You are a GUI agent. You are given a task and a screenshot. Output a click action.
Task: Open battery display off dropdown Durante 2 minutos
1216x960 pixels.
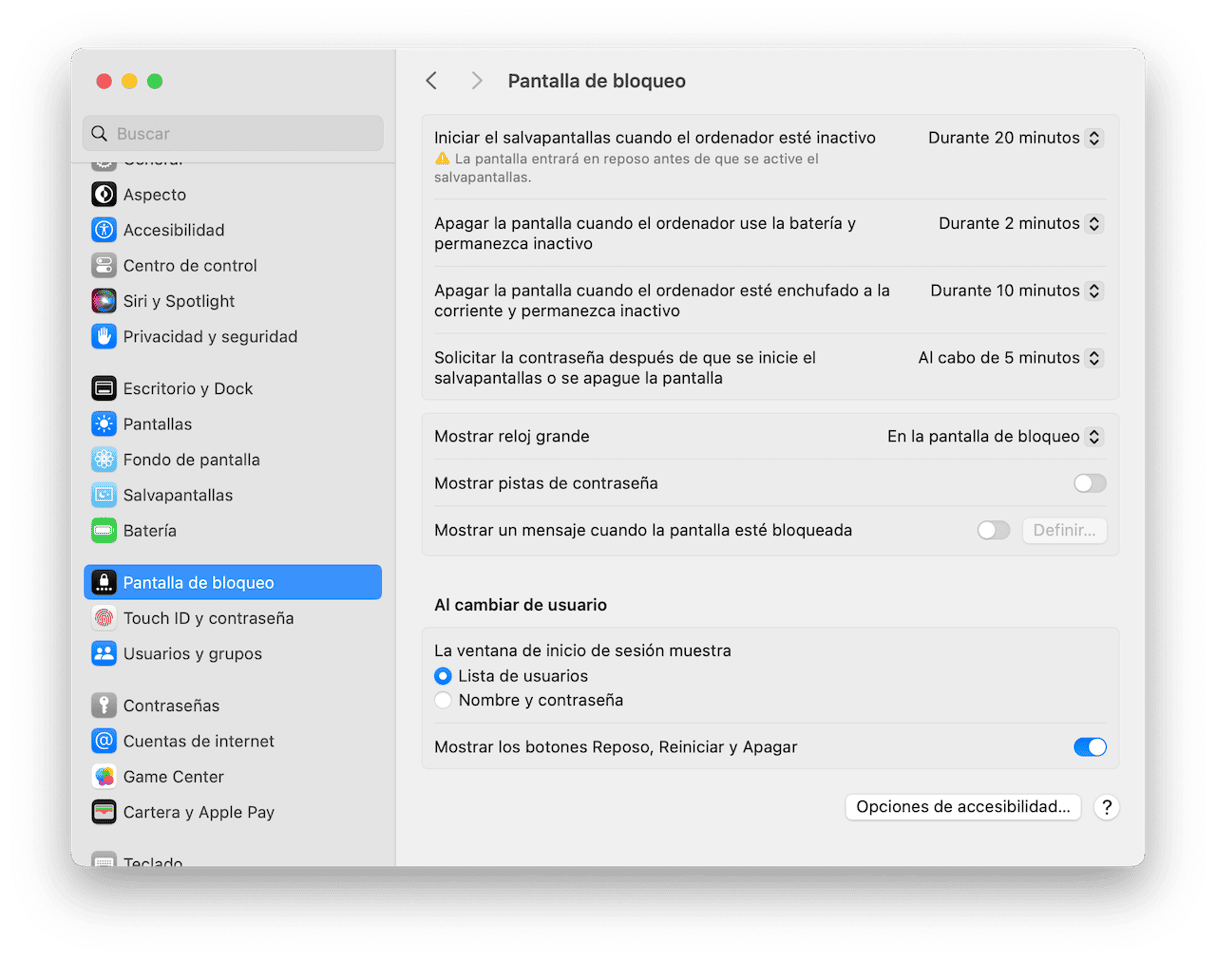tap(1020, 224)
